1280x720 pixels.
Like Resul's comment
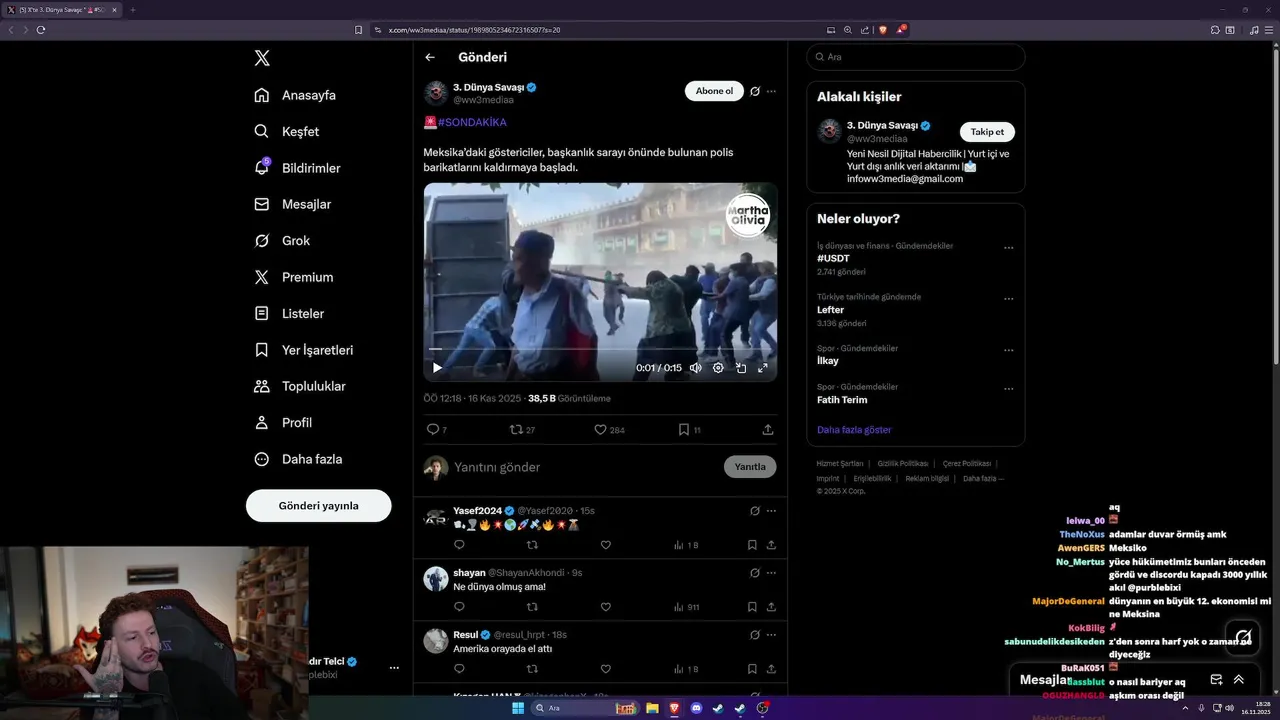click(606, 669)
